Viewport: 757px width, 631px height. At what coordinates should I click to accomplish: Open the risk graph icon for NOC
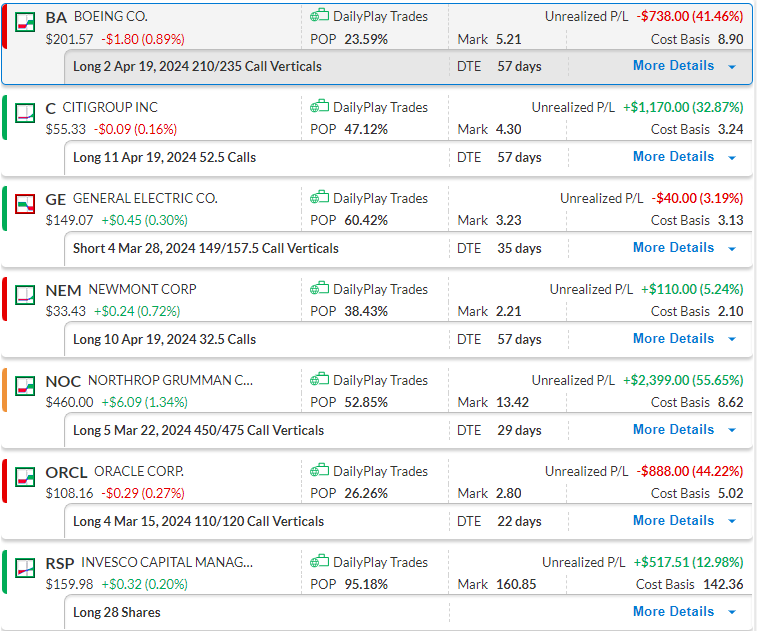(x=25, y=386)
